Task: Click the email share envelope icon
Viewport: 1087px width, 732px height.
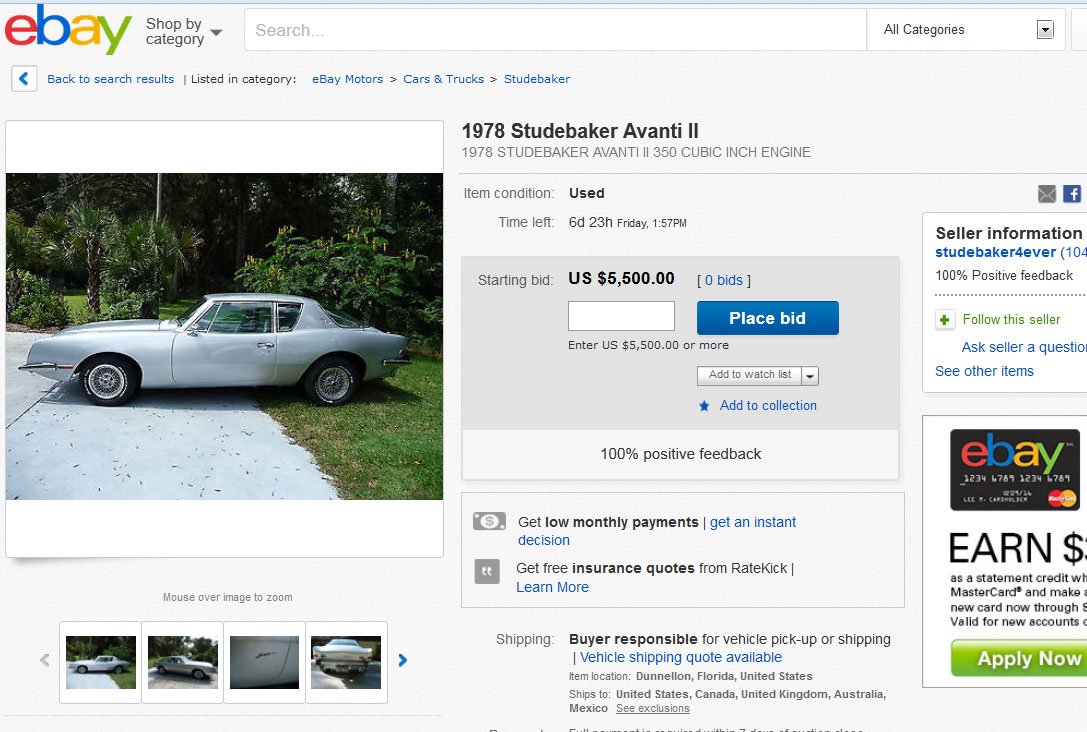Action: pyautogui.click(x=1047, y=194)
